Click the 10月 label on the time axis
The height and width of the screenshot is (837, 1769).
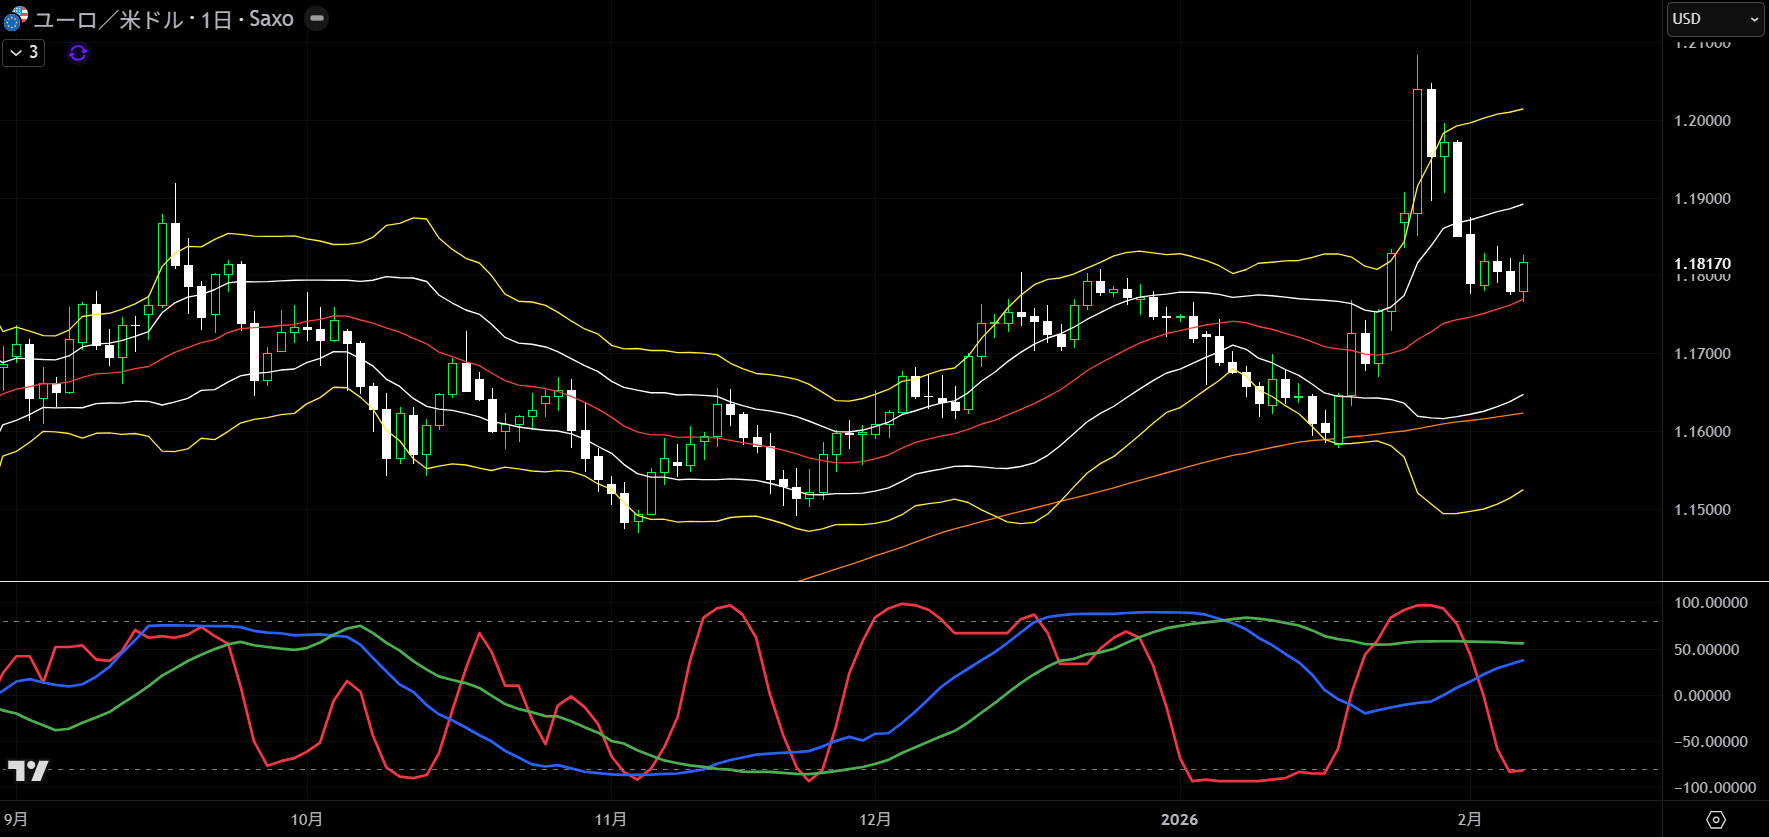307,819
